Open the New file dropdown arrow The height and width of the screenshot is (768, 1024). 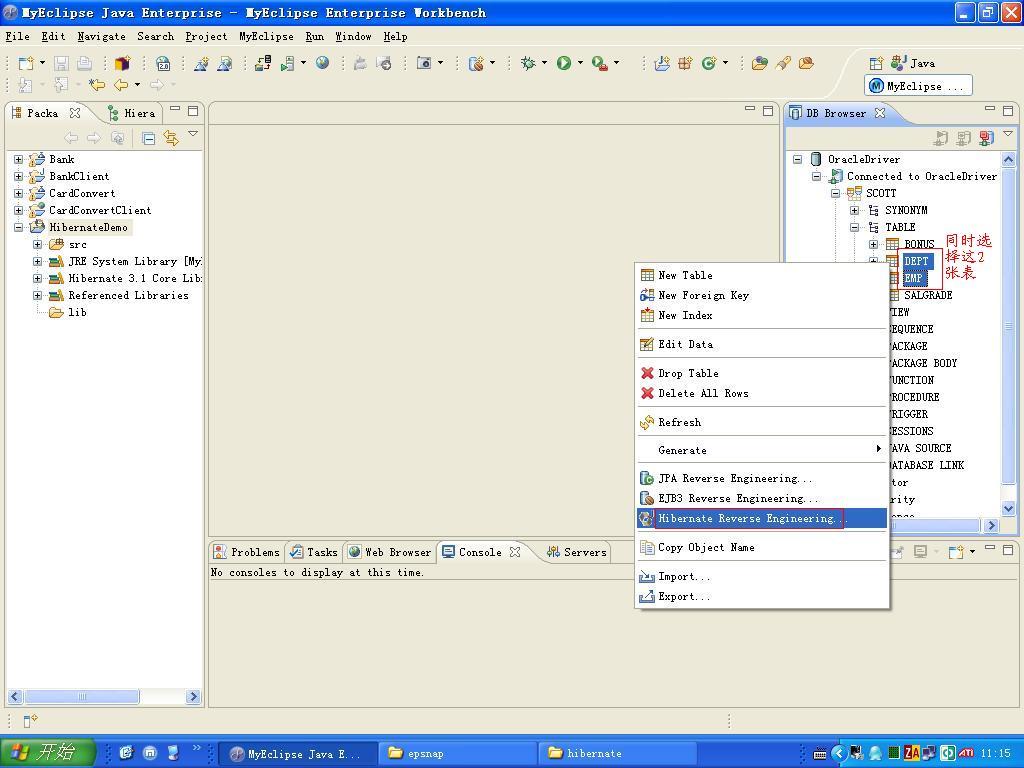(42, 63)
